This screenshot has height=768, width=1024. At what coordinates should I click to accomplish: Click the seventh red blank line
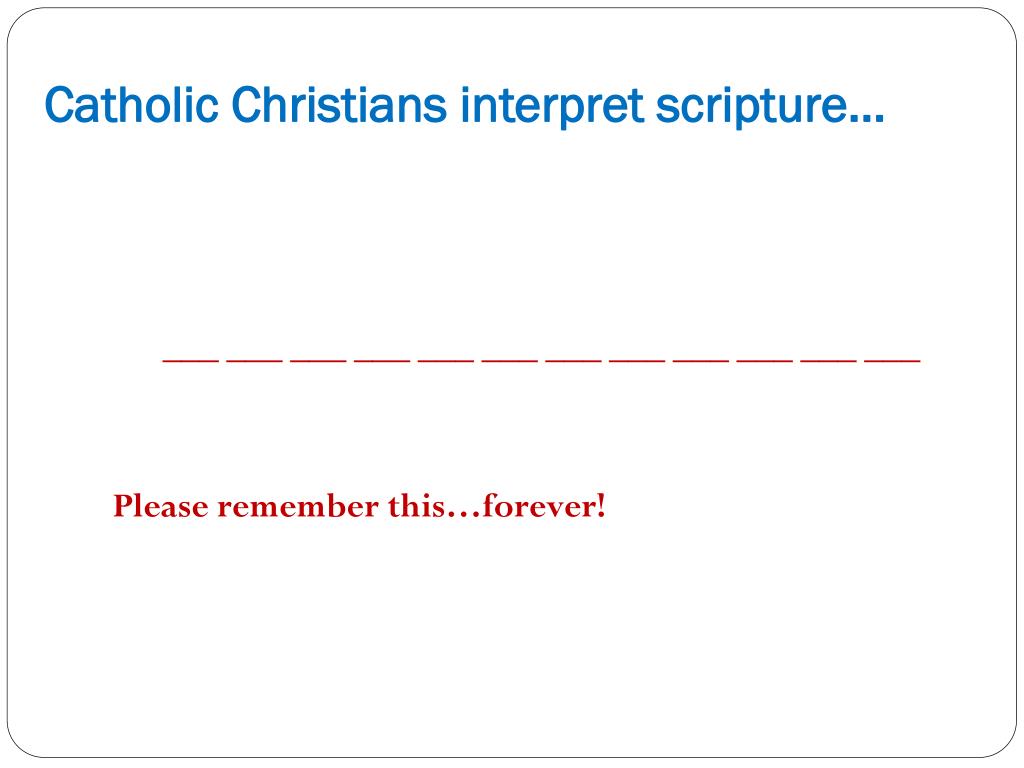click(x=574, y=360)
